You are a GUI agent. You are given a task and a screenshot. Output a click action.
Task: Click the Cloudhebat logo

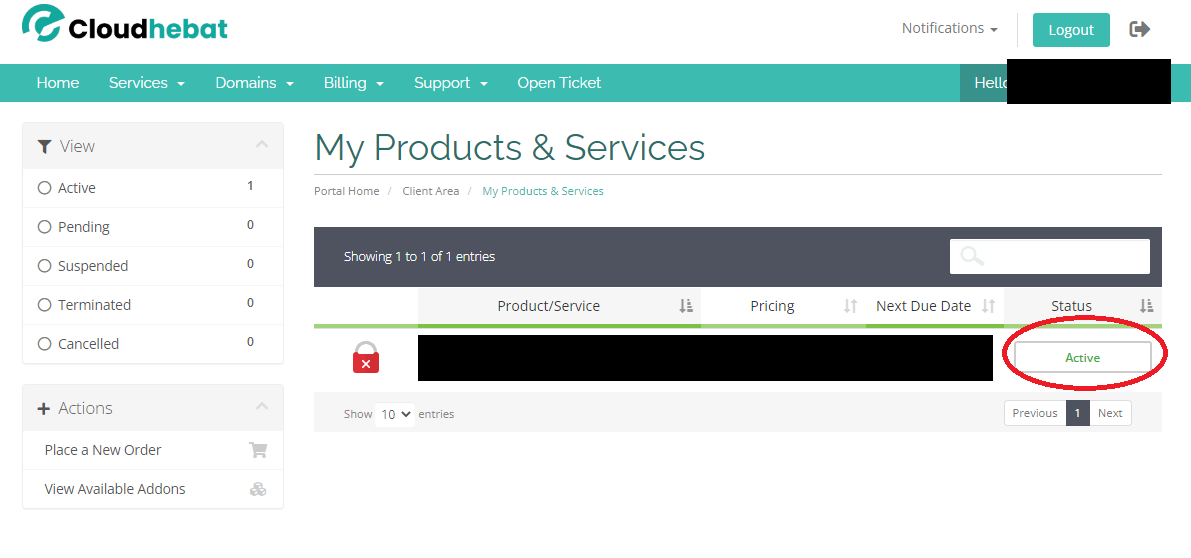(125, 24)
